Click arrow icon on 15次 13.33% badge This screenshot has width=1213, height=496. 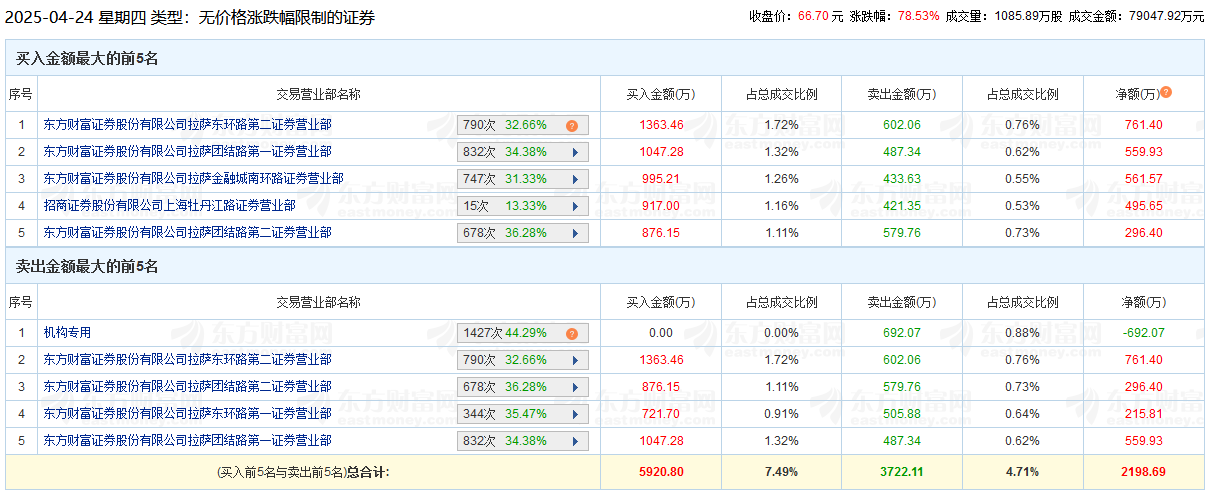coord(575,207)
